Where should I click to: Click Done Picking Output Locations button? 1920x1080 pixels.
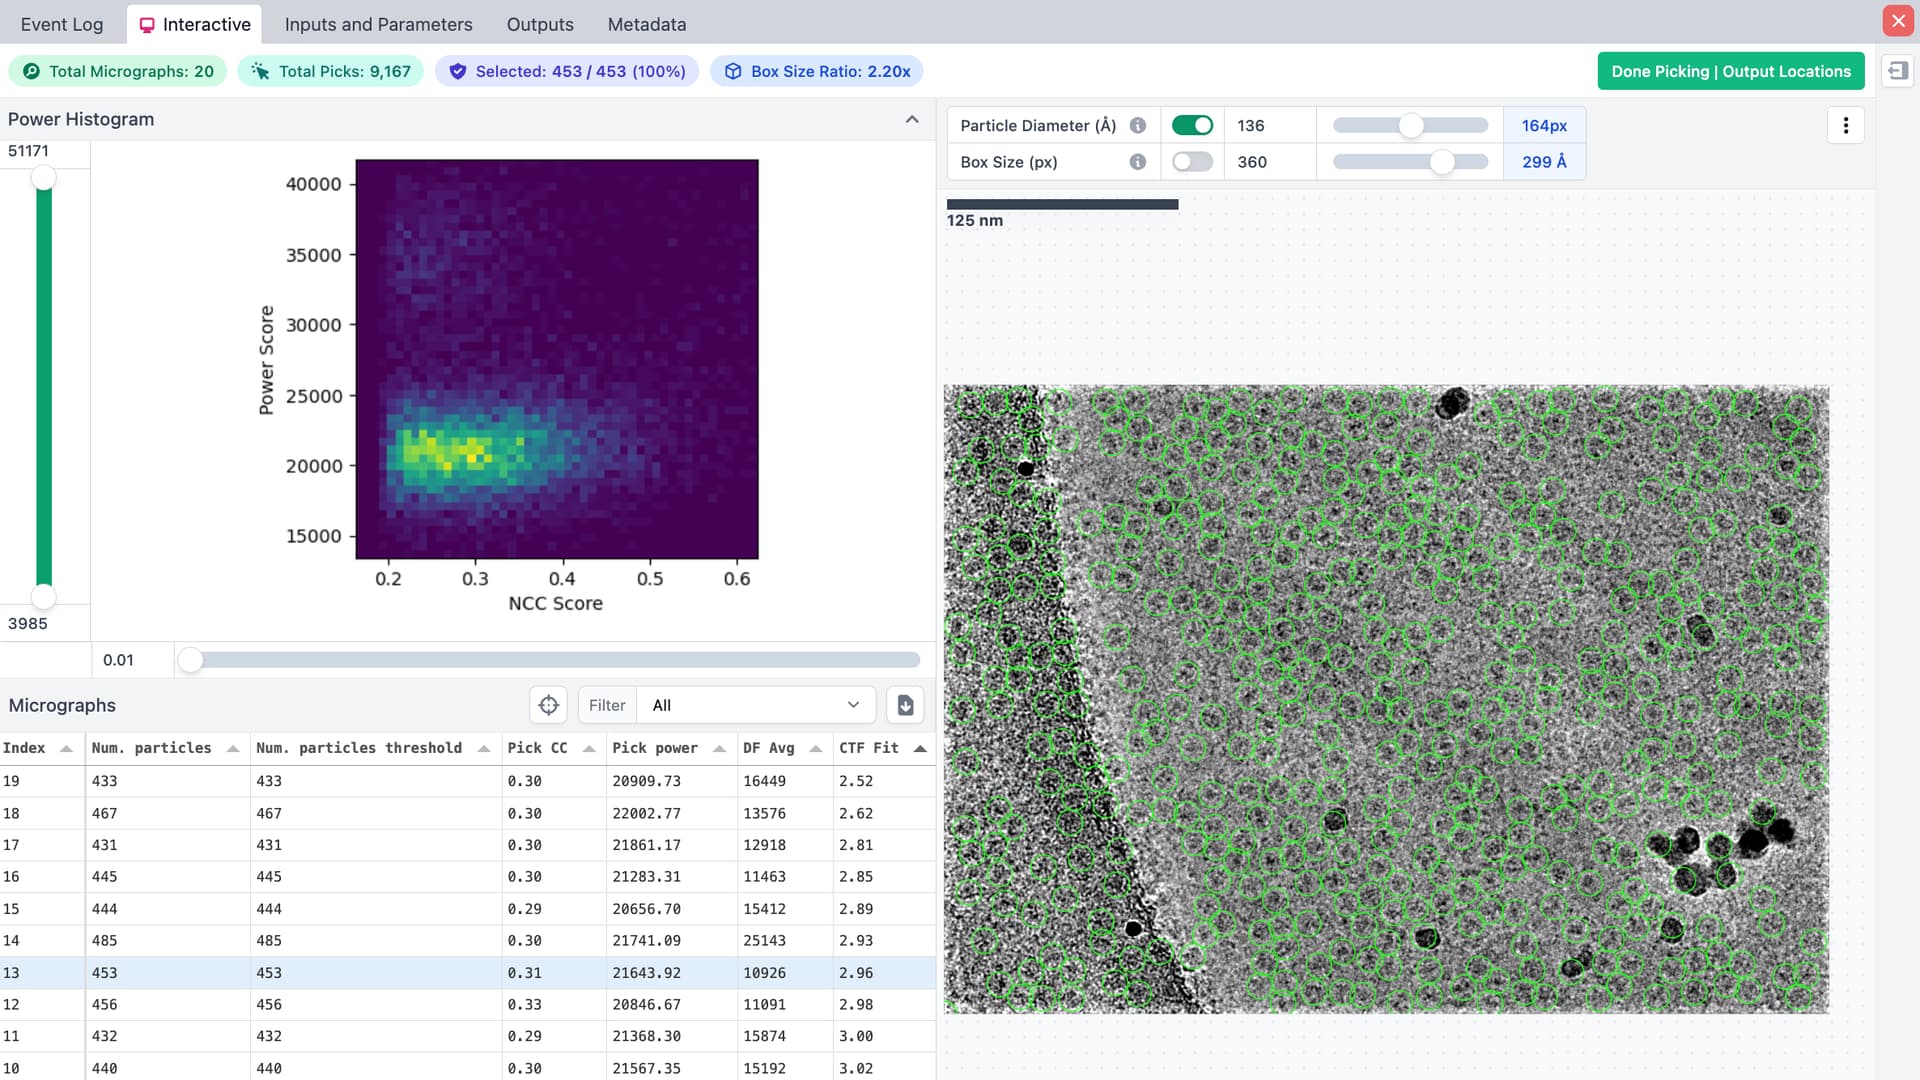tap(1730, 71)
